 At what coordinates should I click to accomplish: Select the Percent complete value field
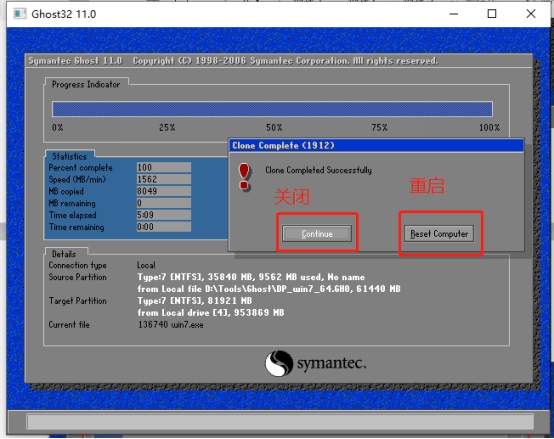coord(164,167)
